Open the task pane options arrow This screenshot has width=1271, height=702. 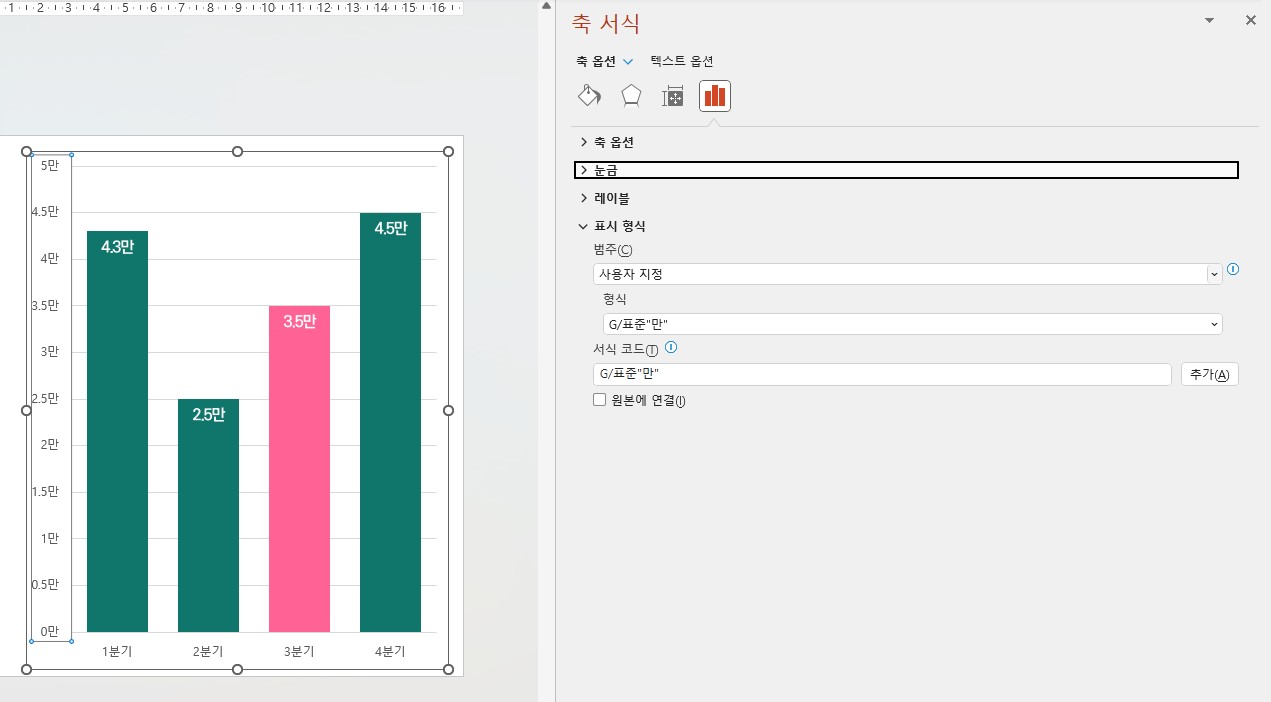click(1209, 20)
